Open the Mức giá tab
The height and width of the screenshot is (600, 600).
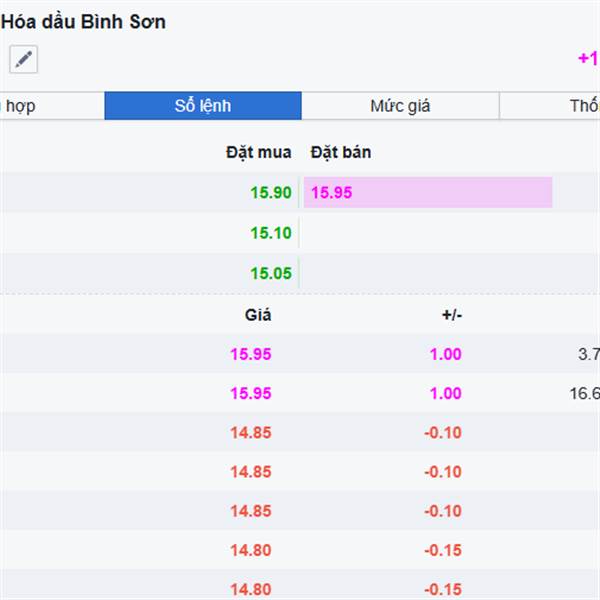click(x=400, y=106)
